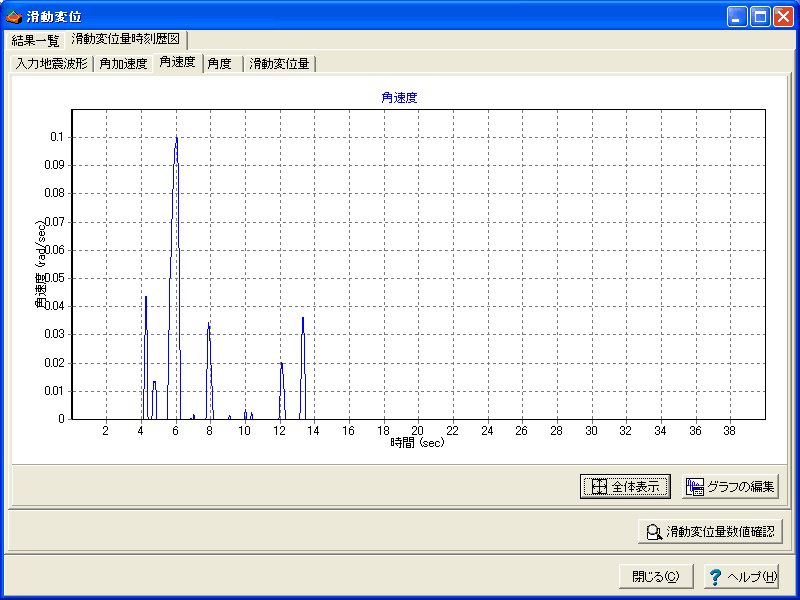This screenshot has height=600, width=800.
Task: Select the 角速度 tab
Action: pos(178,62)
